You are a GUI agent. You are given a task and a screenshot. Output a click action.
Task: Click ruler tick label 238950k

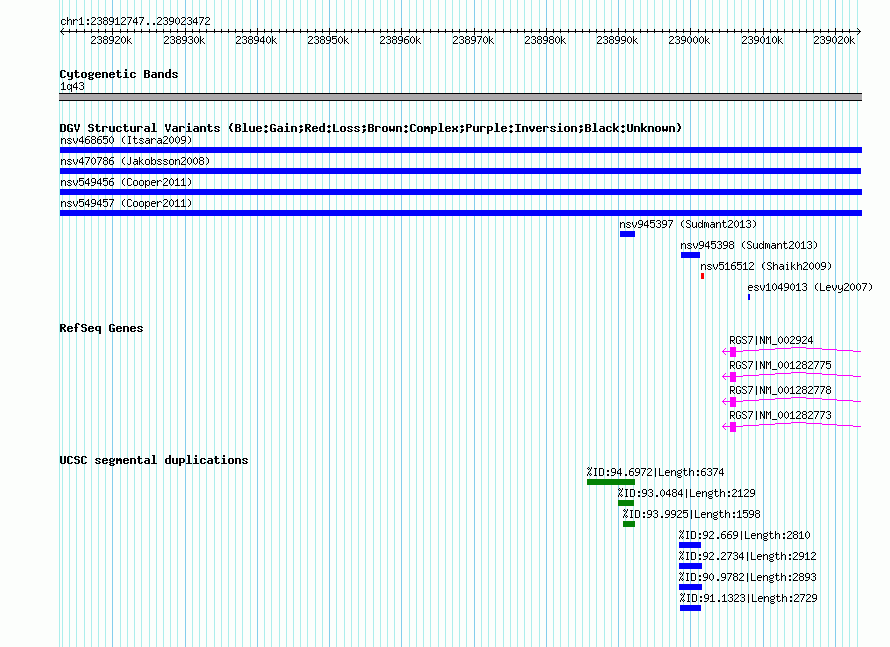click(328, 40)
